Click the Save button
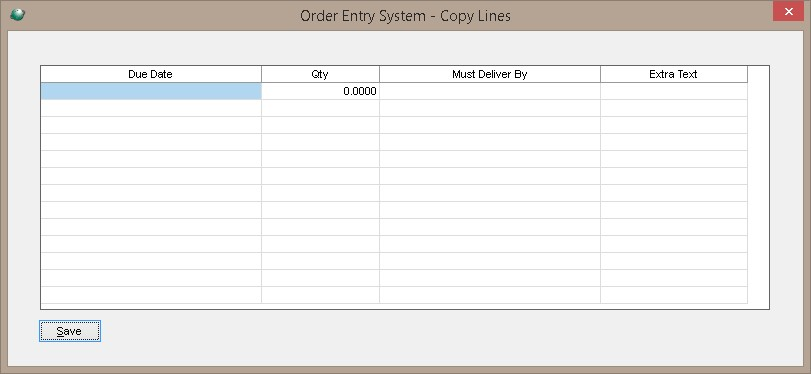Screen dimensions: 811x374 coord(70,331)
